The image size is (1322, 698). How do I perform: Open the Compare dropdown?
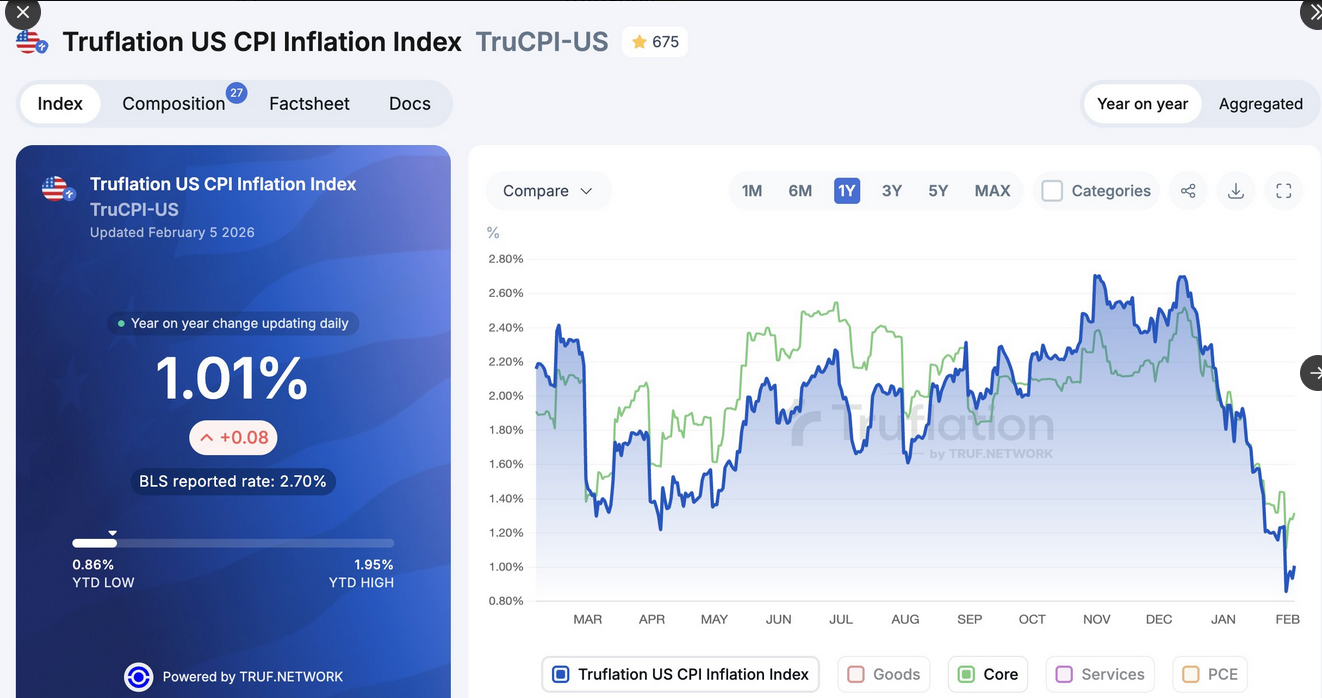548,191
